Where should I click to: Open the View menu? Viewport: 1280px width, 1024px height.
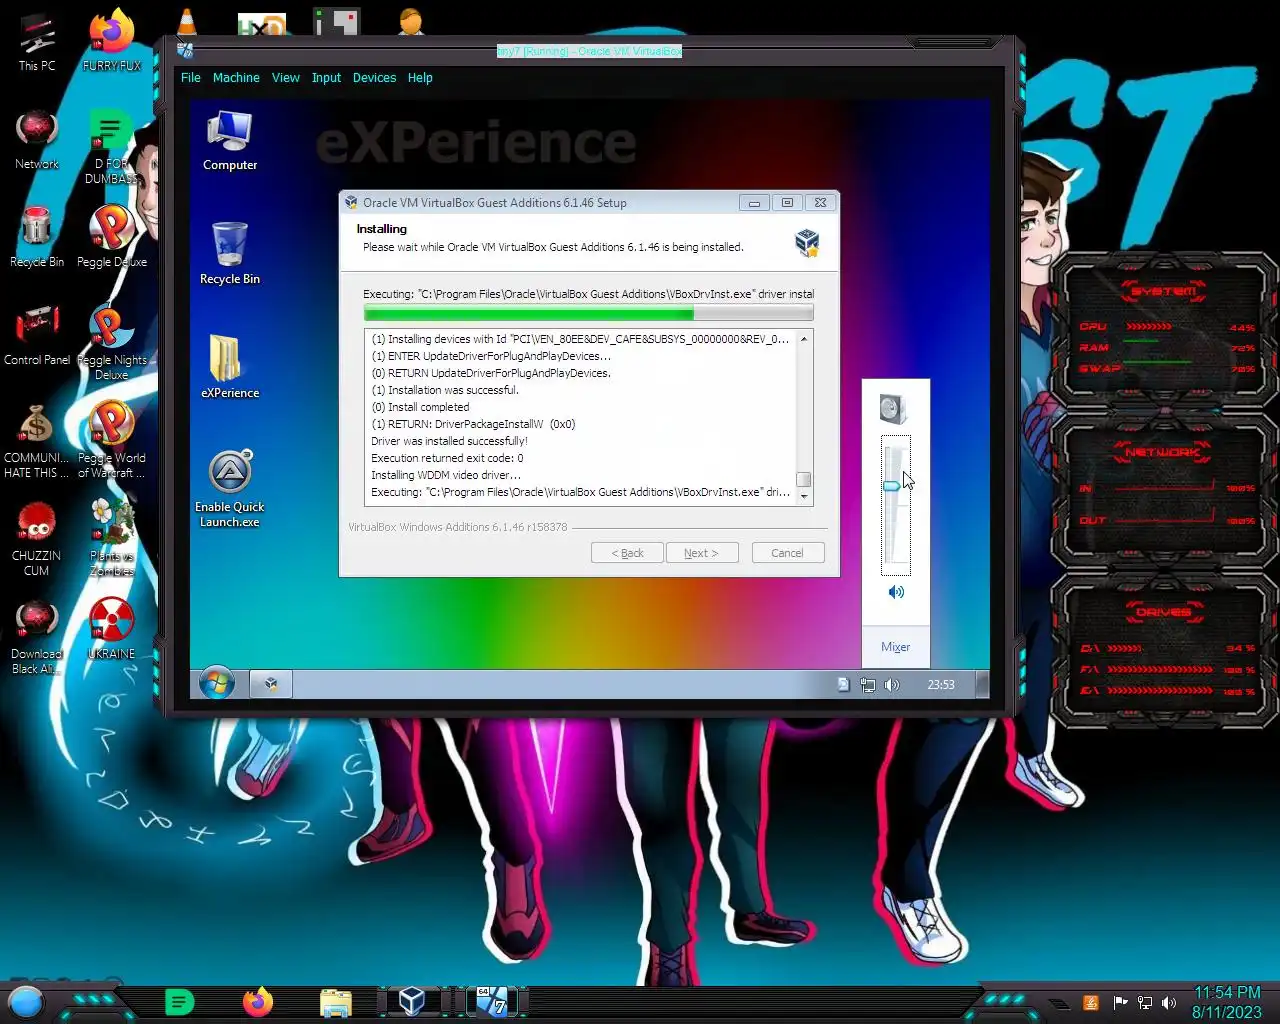(286, 78)
